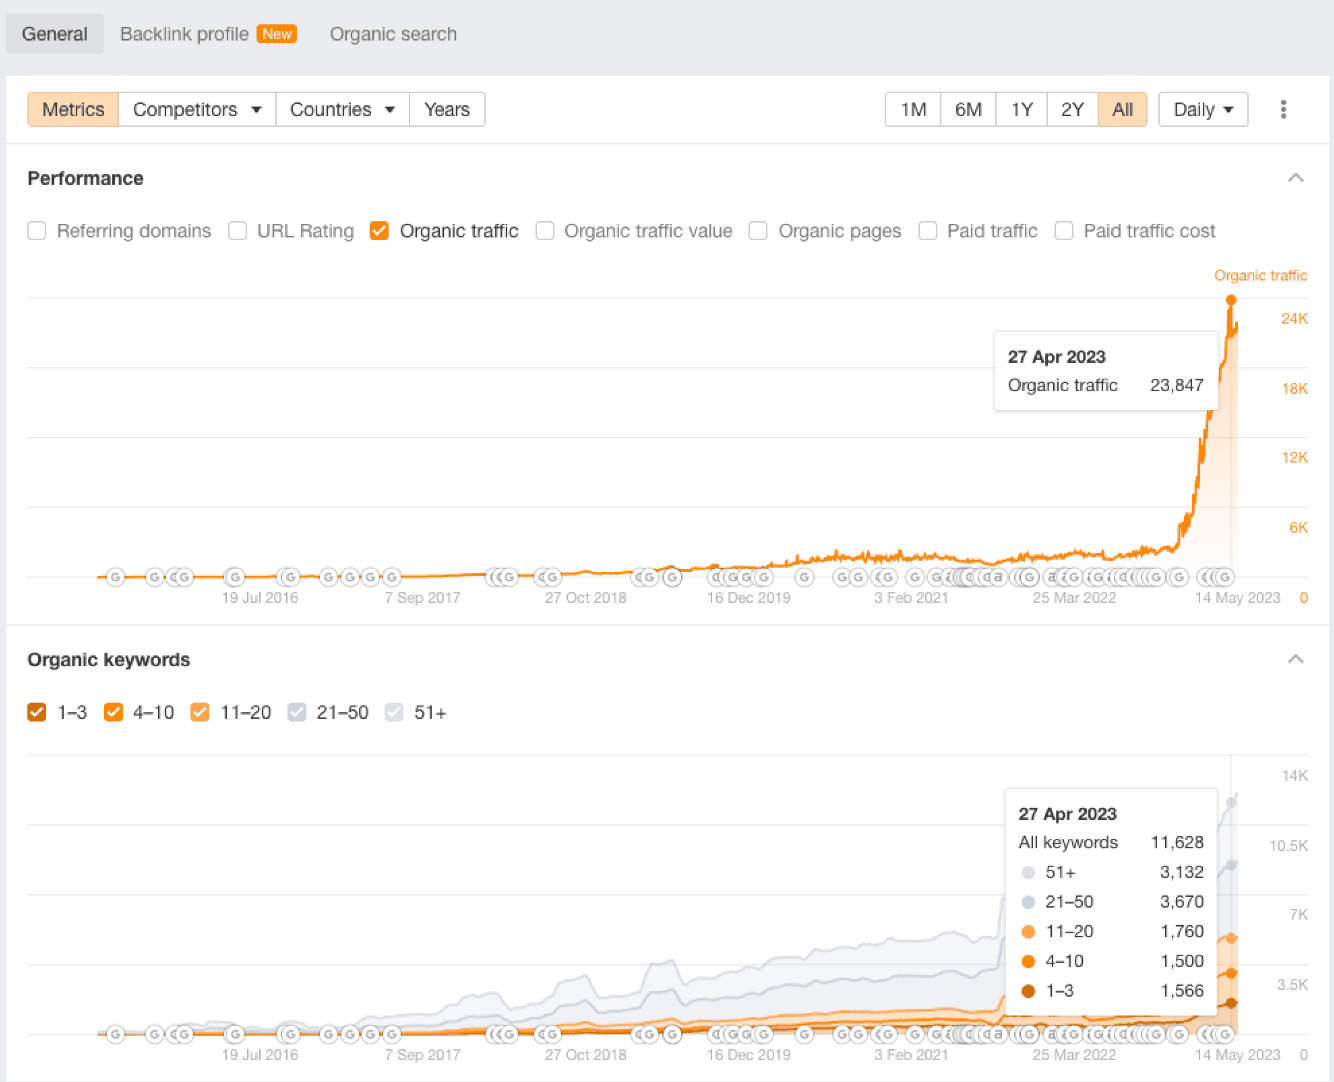Click the isolated Google update marker between Dec 2019 and Feb 2021

point(804,577)
